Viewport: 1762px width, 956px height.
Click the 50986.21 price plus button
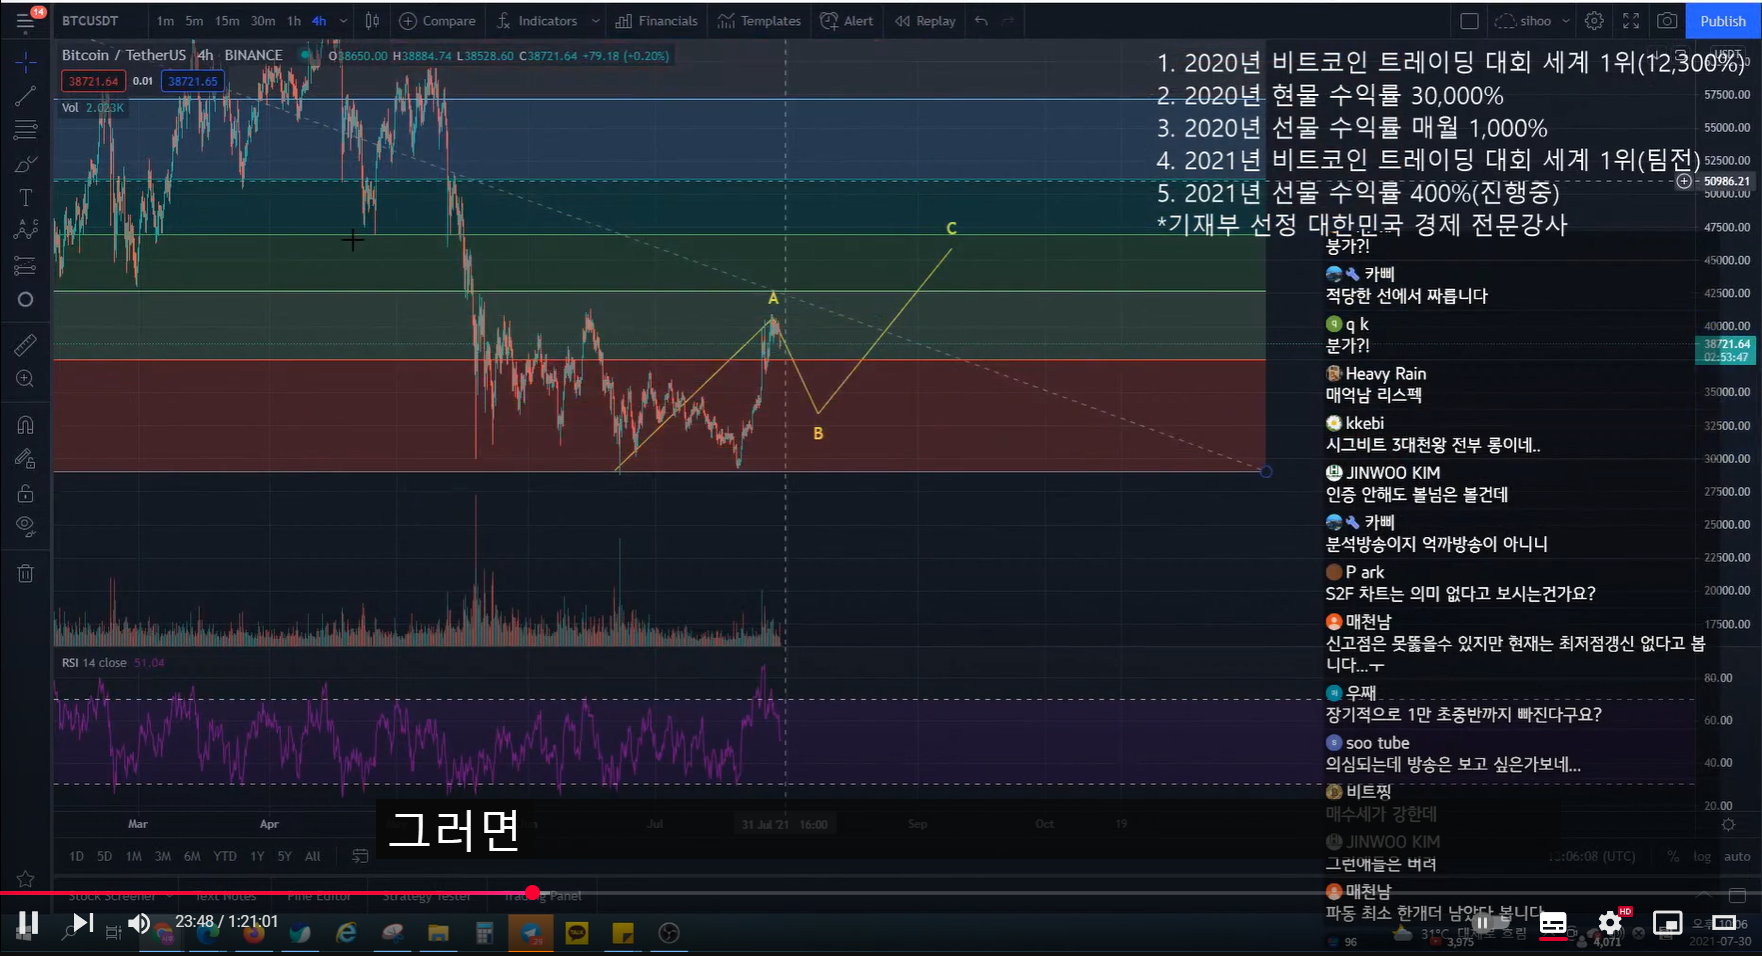pos(1684,181)
